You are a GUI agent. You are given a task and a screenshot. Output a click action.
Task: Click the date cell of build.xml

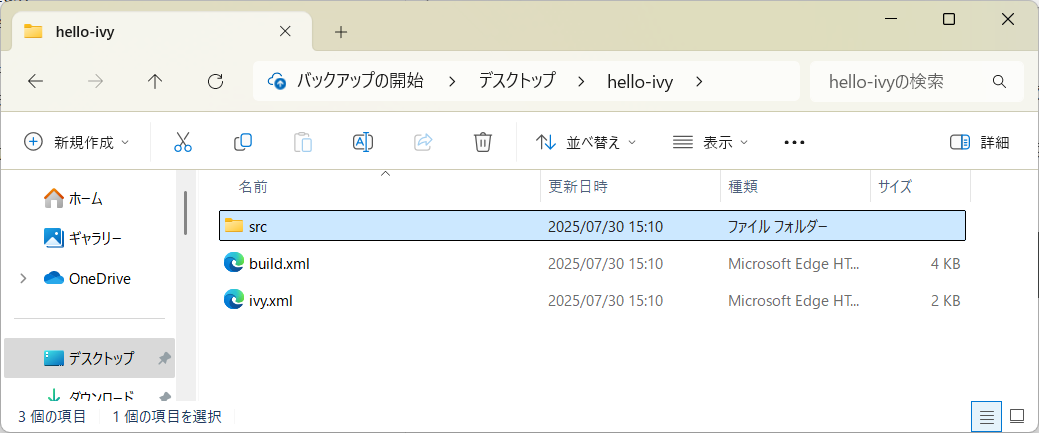[605, 263]
